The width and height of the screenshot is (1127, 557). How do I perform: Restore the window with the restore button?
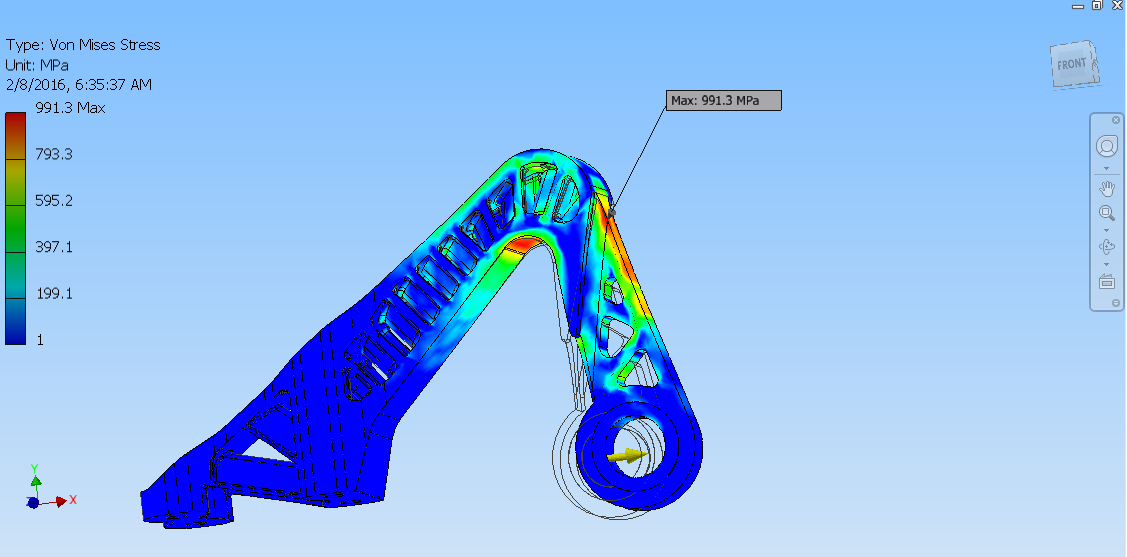[1097, 4]
